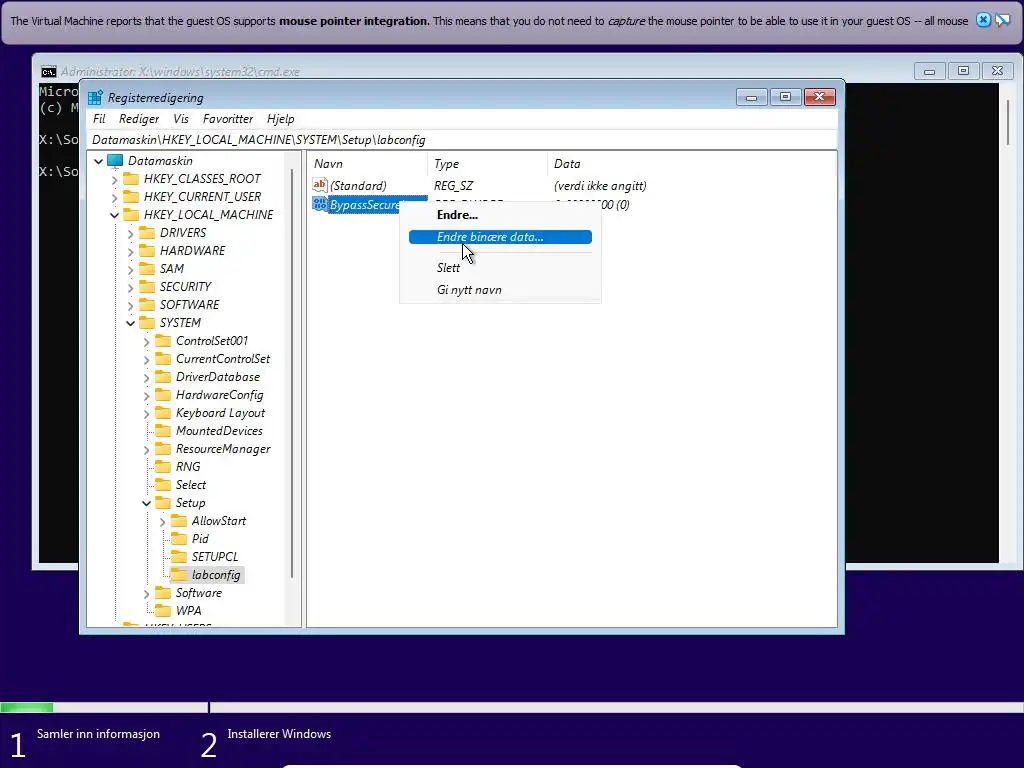Click the don't-show-again icon in VM notification
This screenshot has width=1024, height=768.
coord(1002,20)
